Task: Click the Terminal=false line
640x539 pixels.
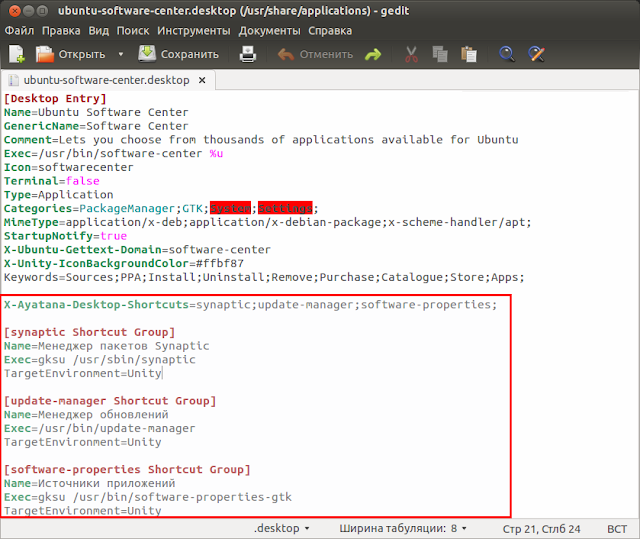Action: [x=51, y=181]
